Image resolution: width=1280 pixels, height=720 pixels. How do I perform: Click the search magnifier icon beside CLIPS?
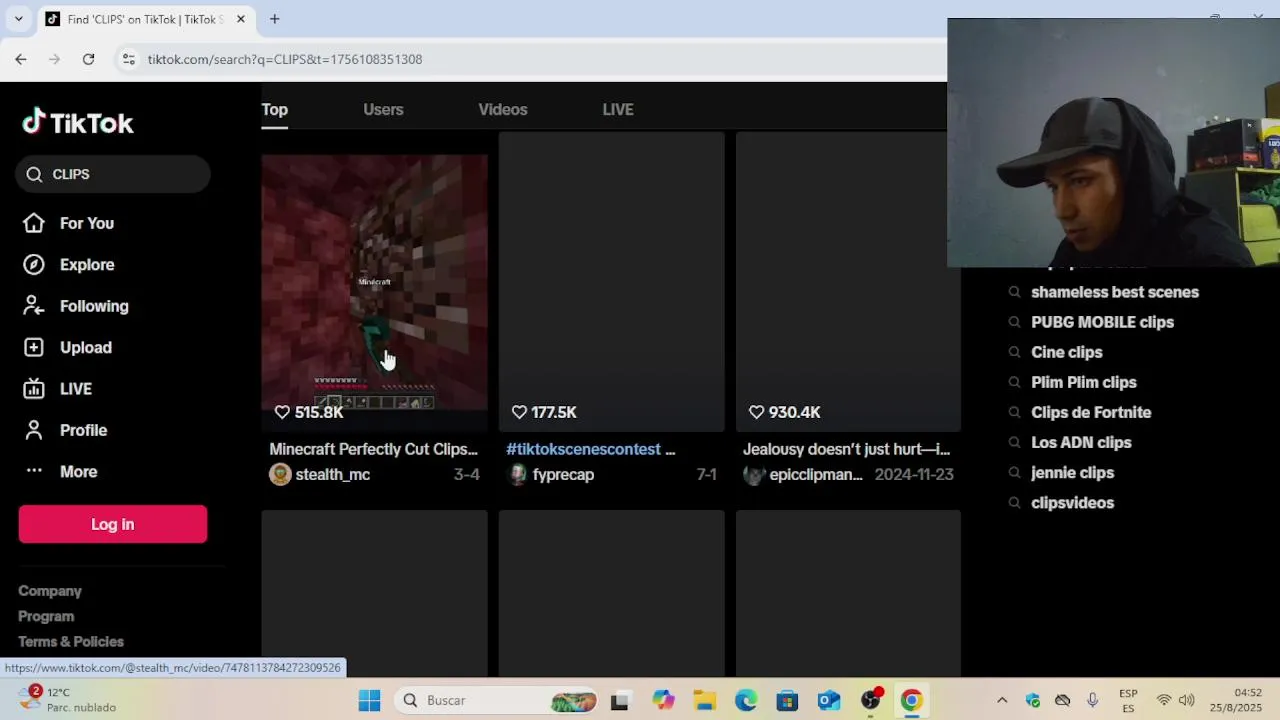pyautogui.click(x=34, y=174)
